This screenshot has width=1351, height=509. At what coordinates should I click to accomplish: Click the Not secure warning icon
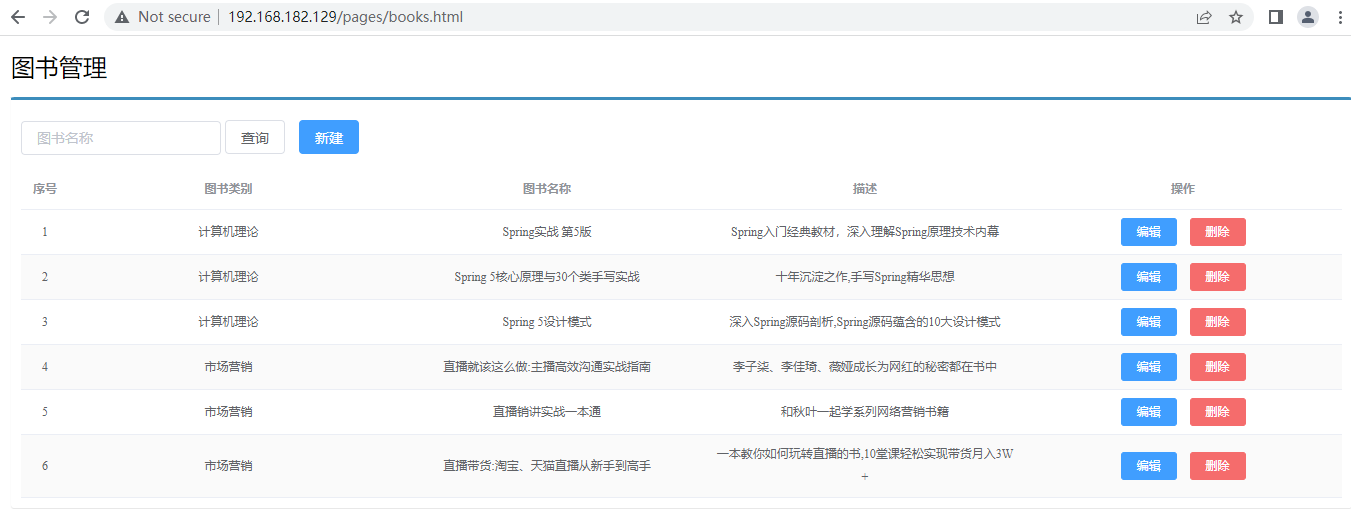tap(122, 17)
